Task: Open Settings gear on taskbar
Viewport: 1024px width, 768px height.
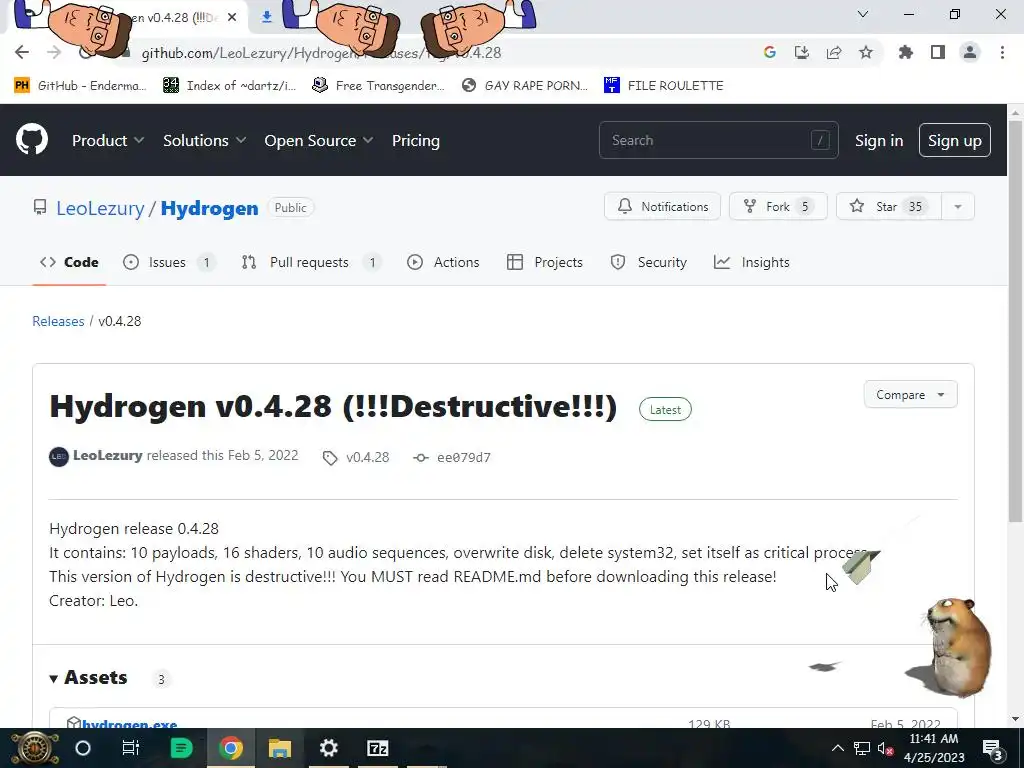Action: 328,748
